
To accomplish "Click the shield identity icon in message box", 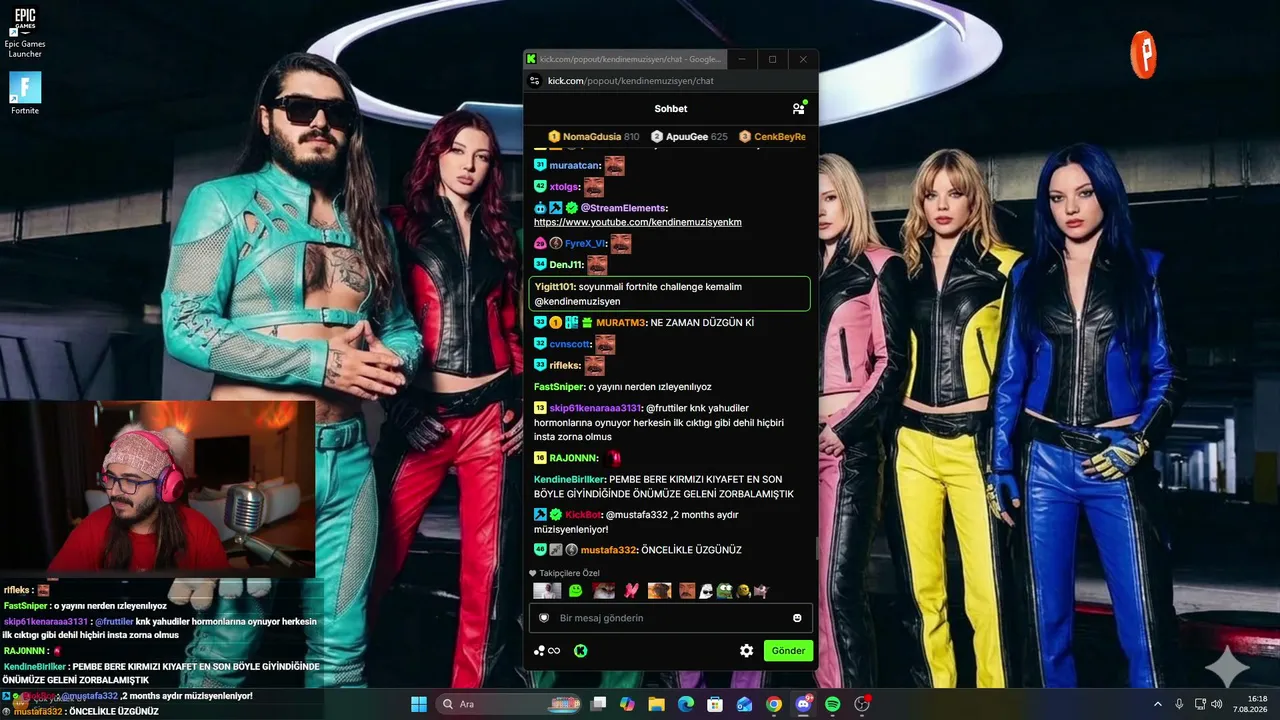I will pos(544,618).
